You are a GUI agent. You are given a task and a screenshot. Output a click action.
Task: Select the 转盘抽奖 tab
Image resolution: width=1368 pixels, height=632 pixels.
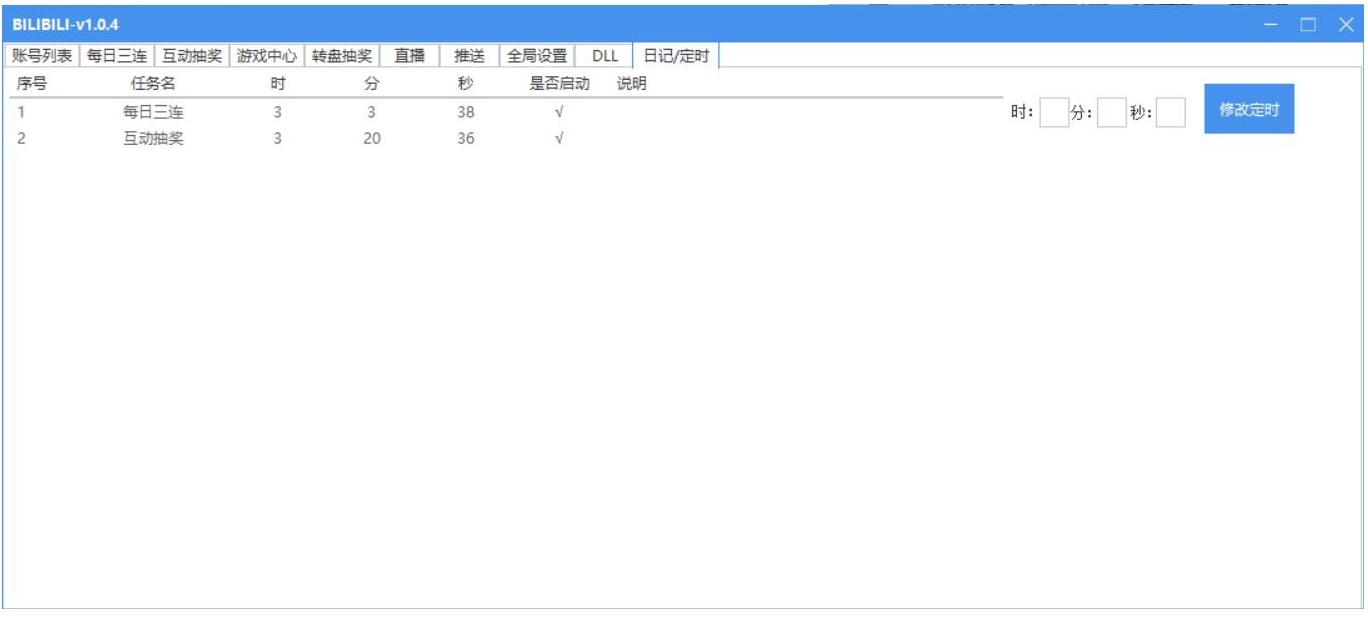pyautogui.click(x=342, y=56)
